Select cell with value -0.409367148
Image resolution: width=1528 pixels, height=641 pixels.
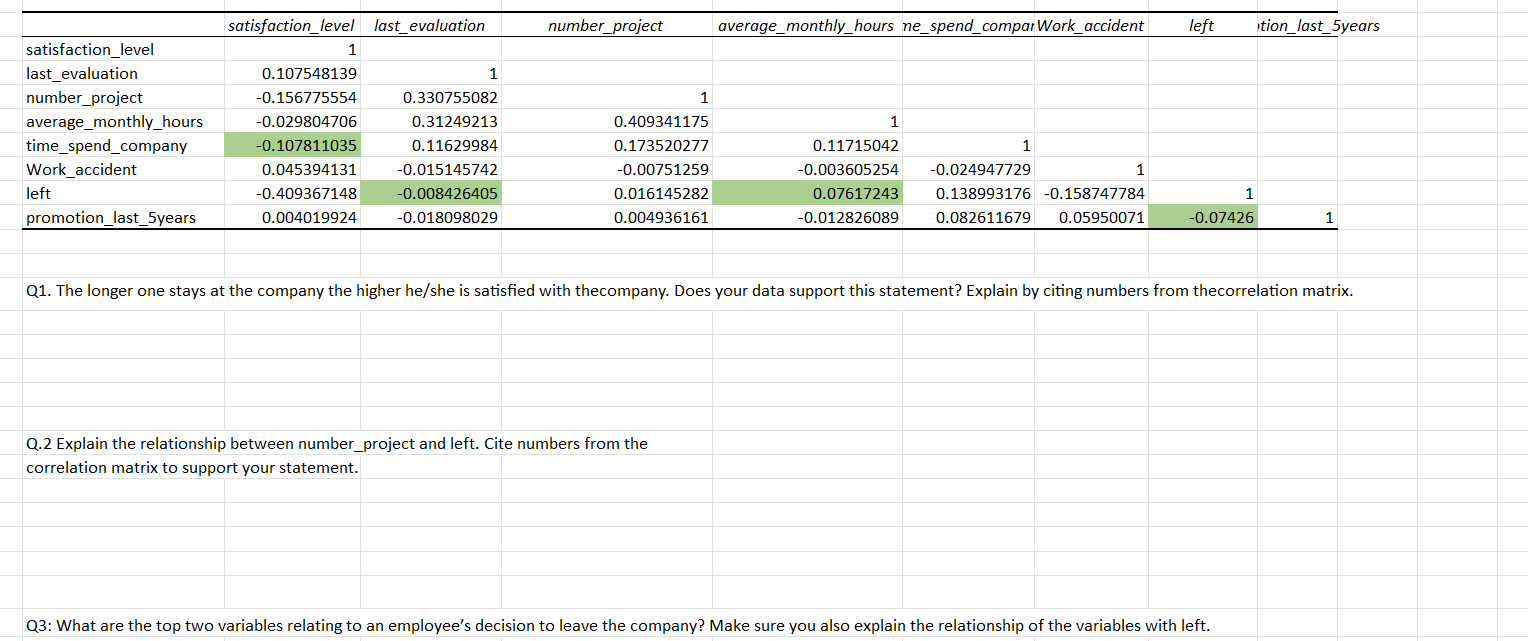(x=292, y=193)
